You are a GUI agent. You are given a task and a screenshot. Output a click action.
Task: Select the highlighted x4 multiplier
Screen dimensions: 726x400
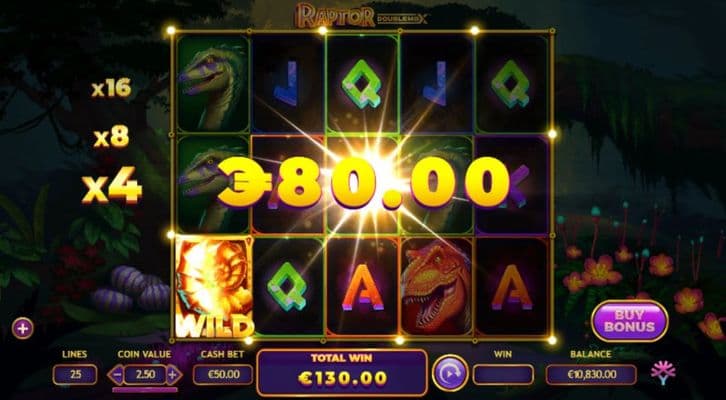click(x=112, y=186)
